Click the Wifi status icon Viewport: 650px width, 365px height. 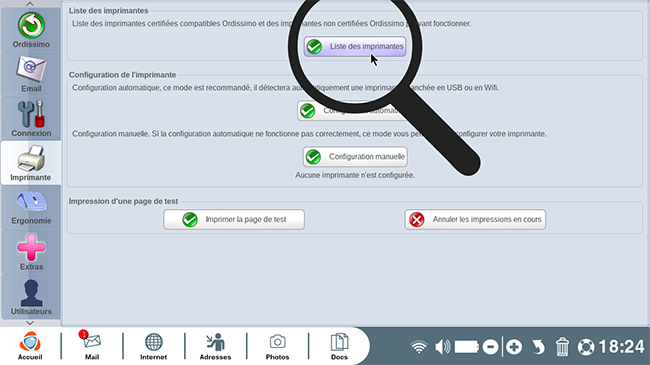[x=419, y=347]
